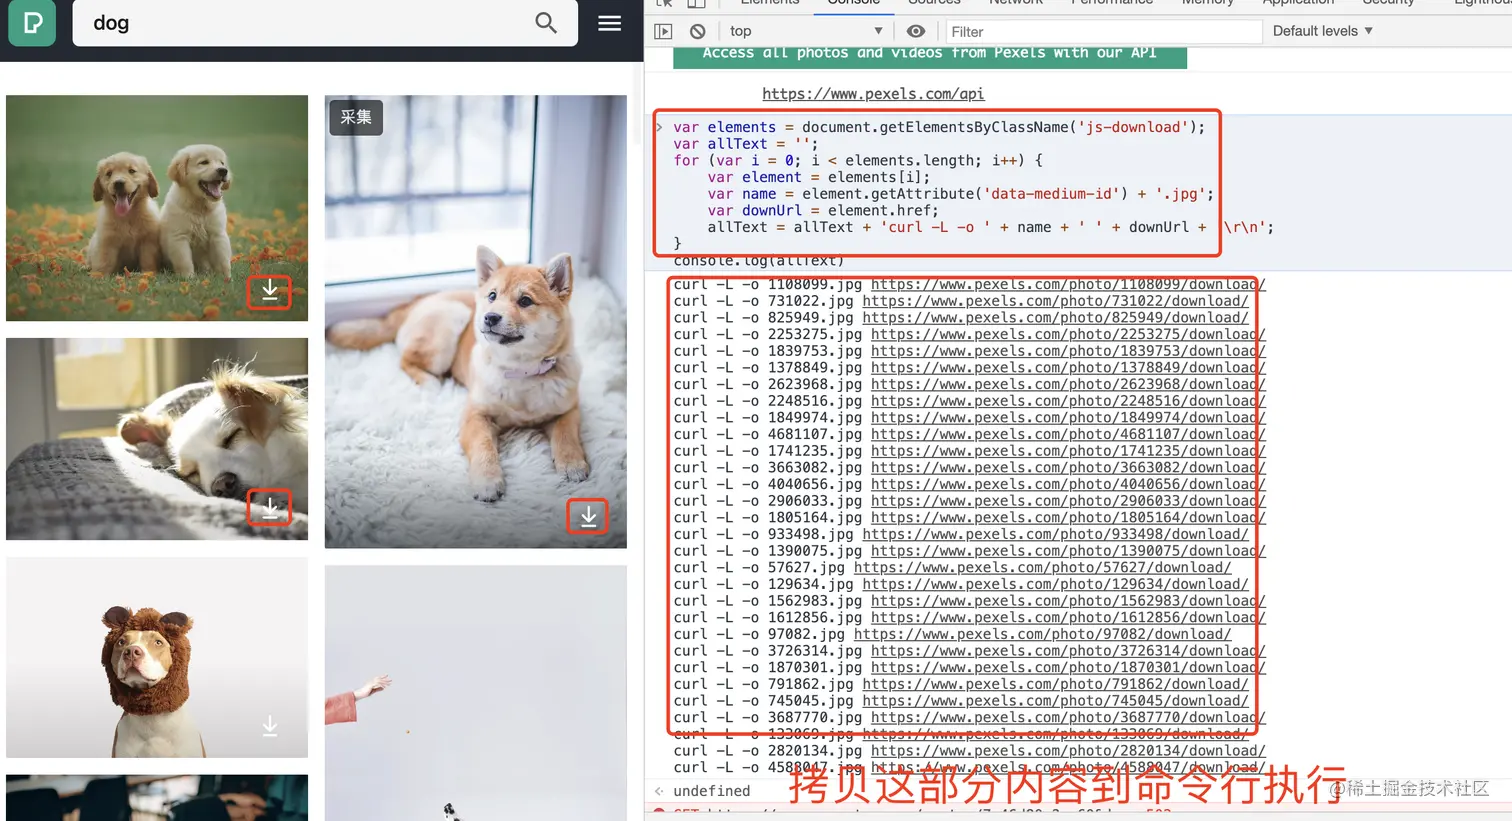Open the photo/2623968/download link
The height and width of the screenshot is (821, 1512).
1068,384
